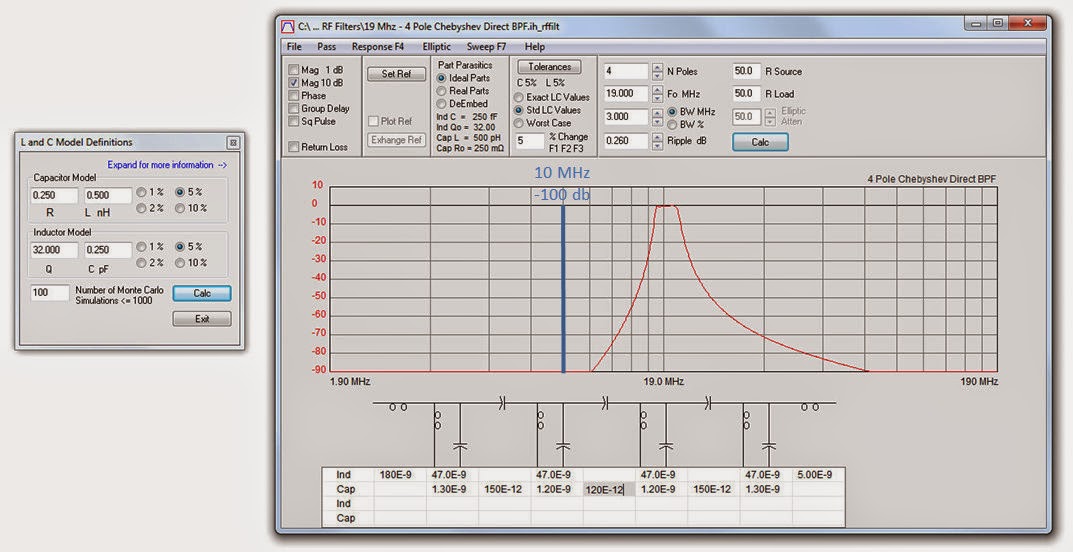Select the 180E-9 inductor table cell
The width and height of the screenshot is (1073, 552).
(400, 475)
